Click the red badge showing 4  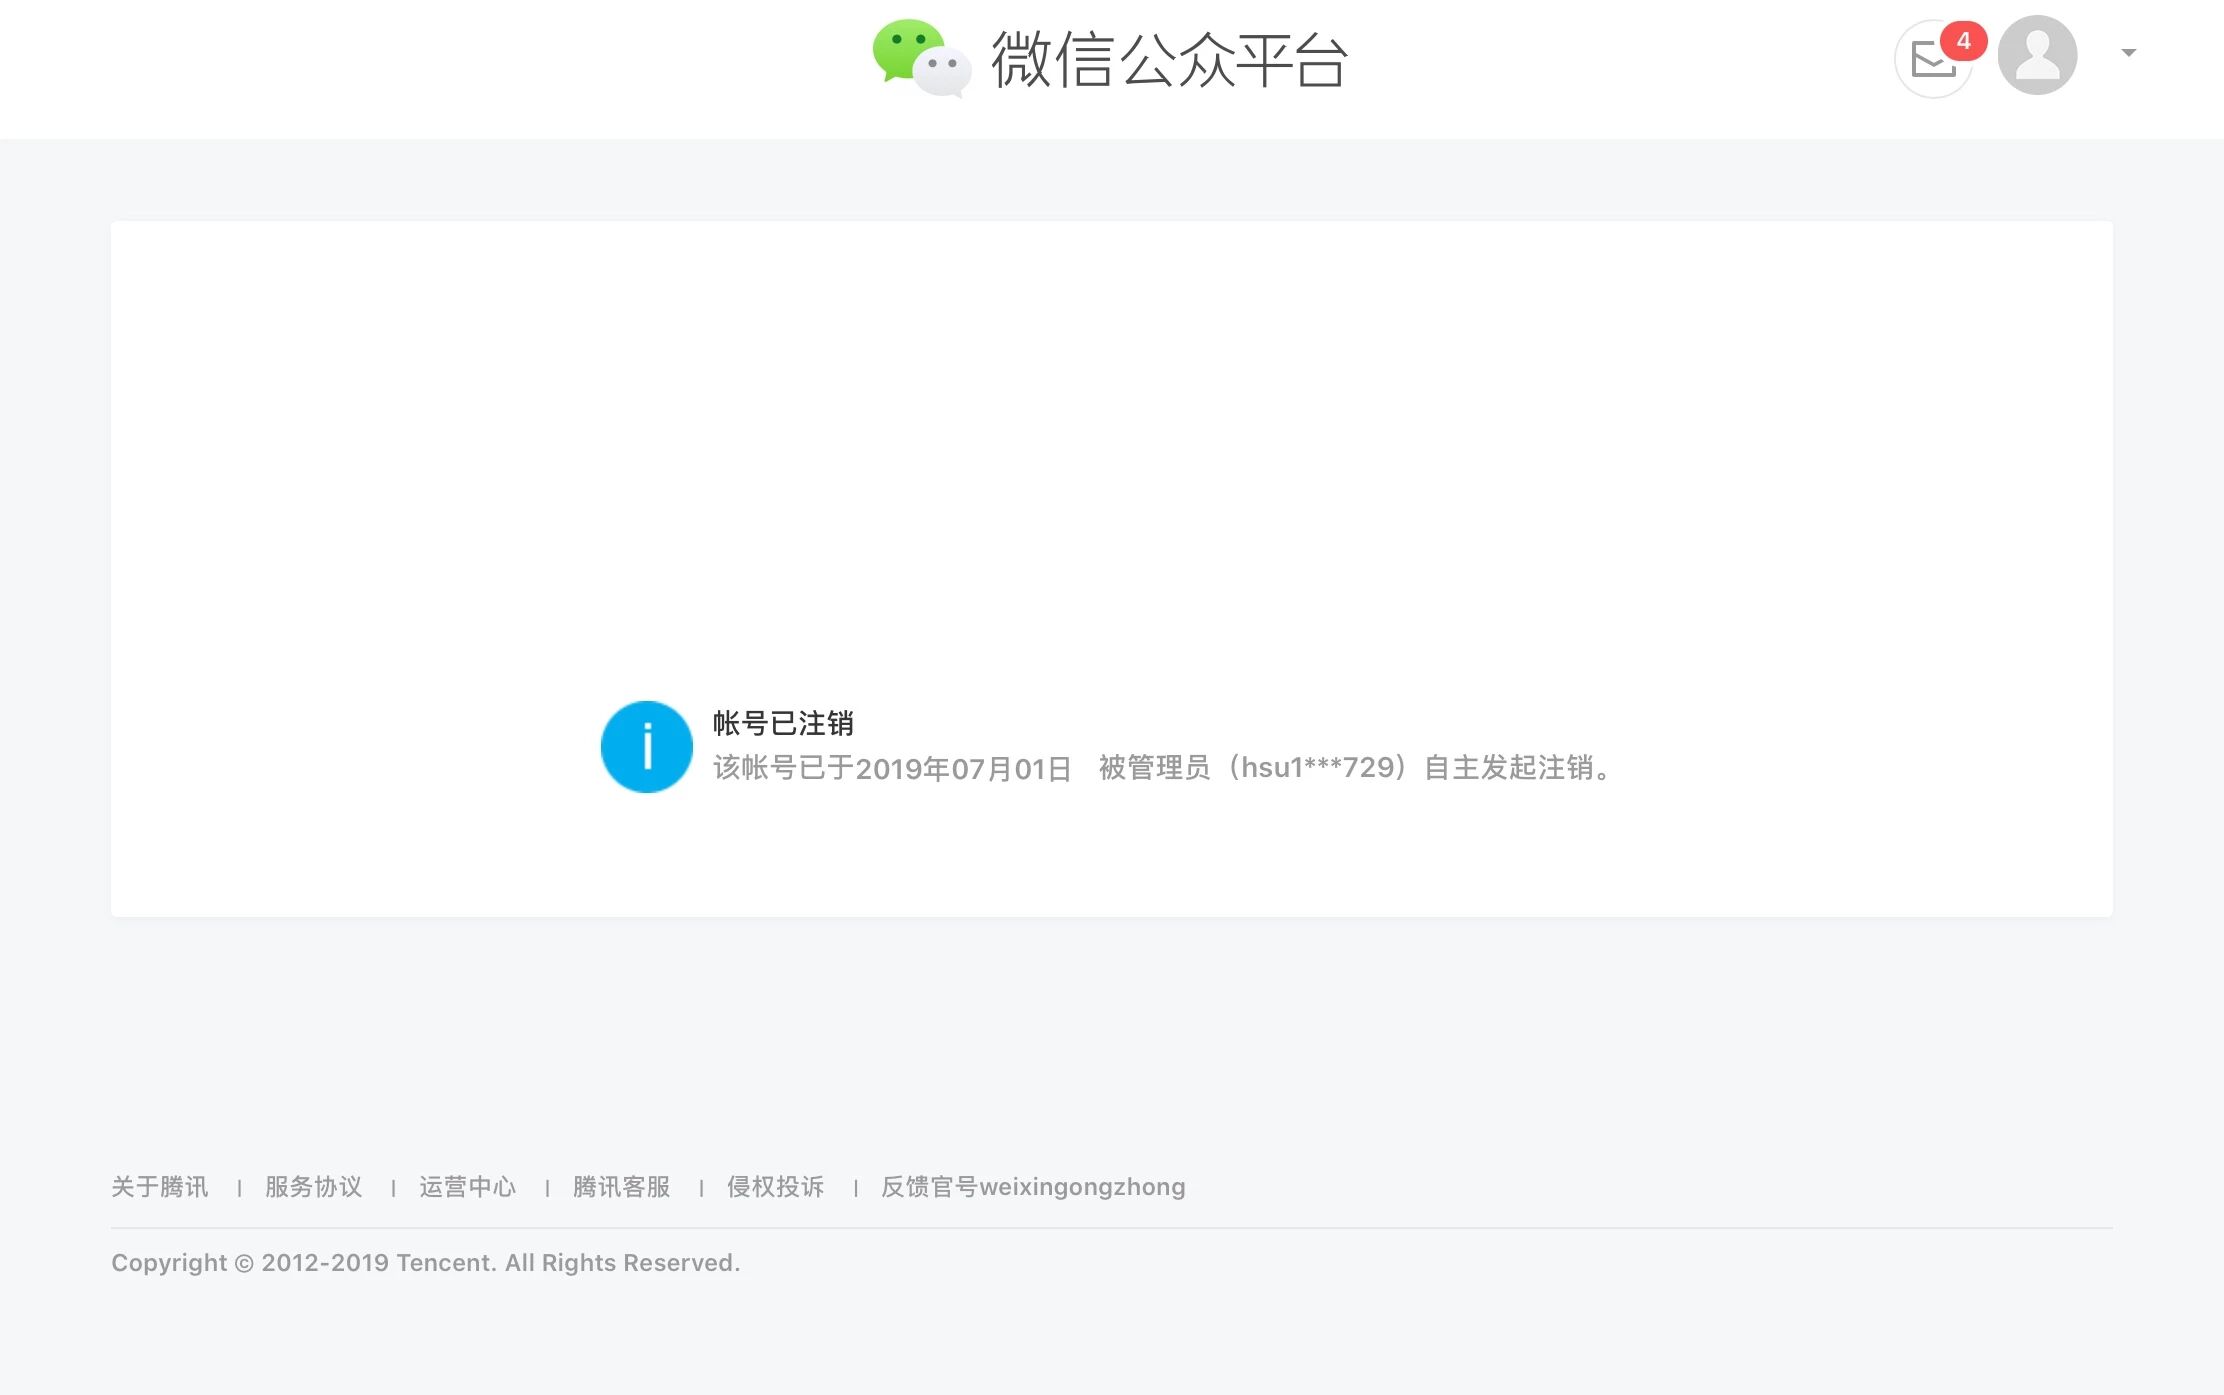[x=1963, y=41]
